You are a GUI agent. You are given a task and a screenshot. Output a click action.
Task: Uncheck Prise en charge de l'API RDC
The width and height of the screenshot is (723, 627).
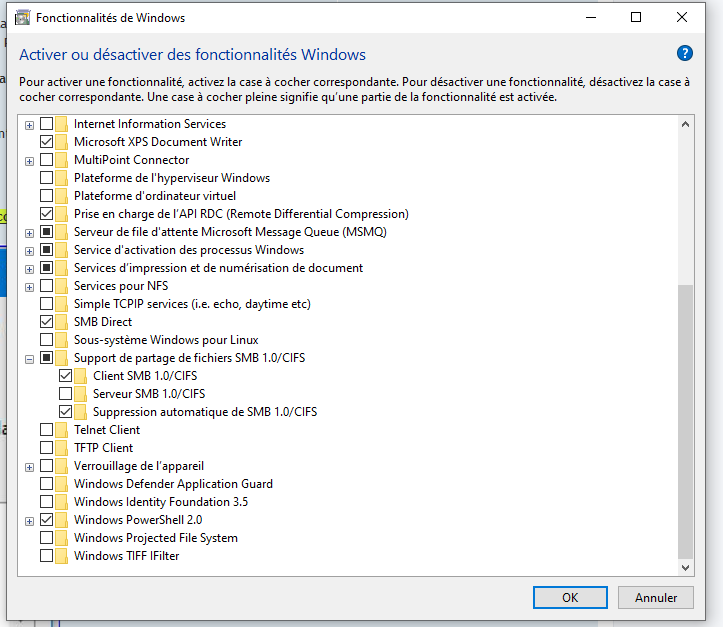47,213
